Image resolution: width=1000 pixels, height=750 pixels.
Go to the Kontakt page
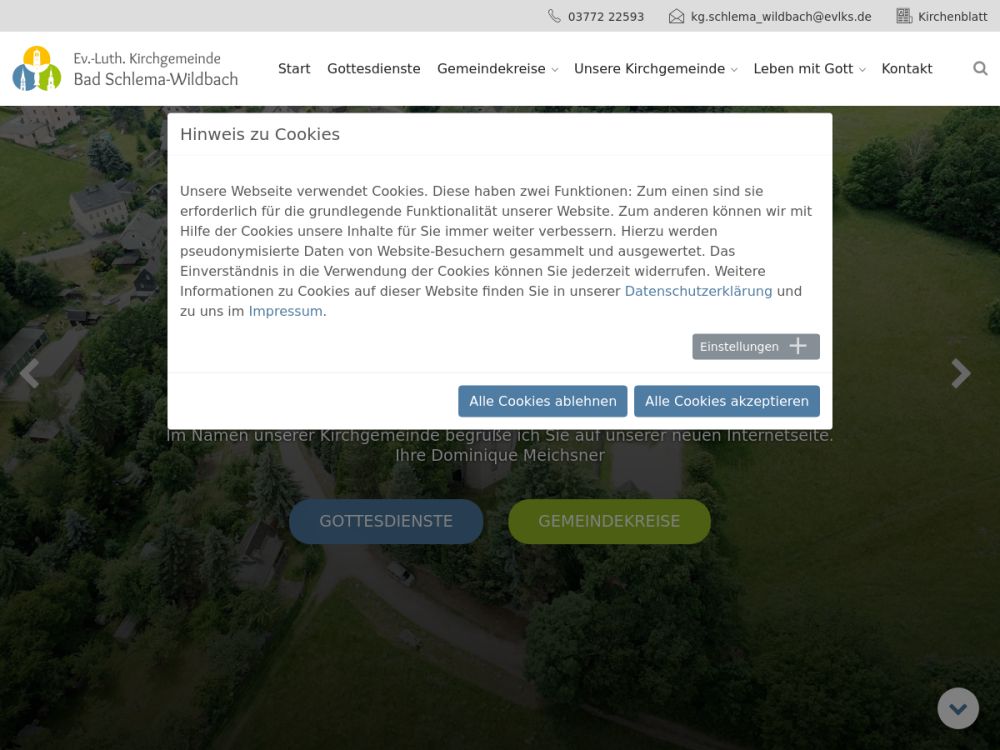point(907,69)
